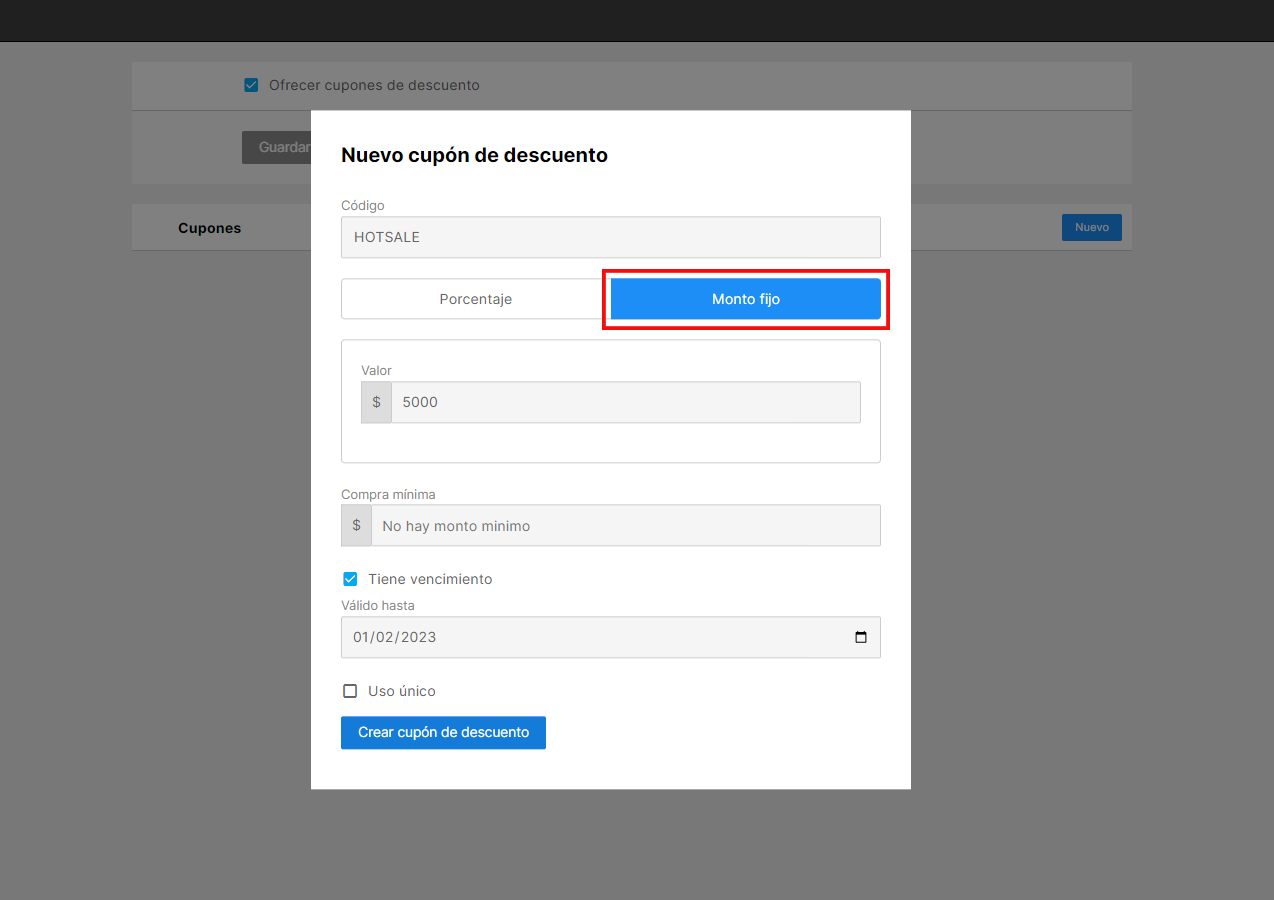Switch to the Porcentaje tab
Viewport: 1274px width, 900px height.
pos(476,299)
